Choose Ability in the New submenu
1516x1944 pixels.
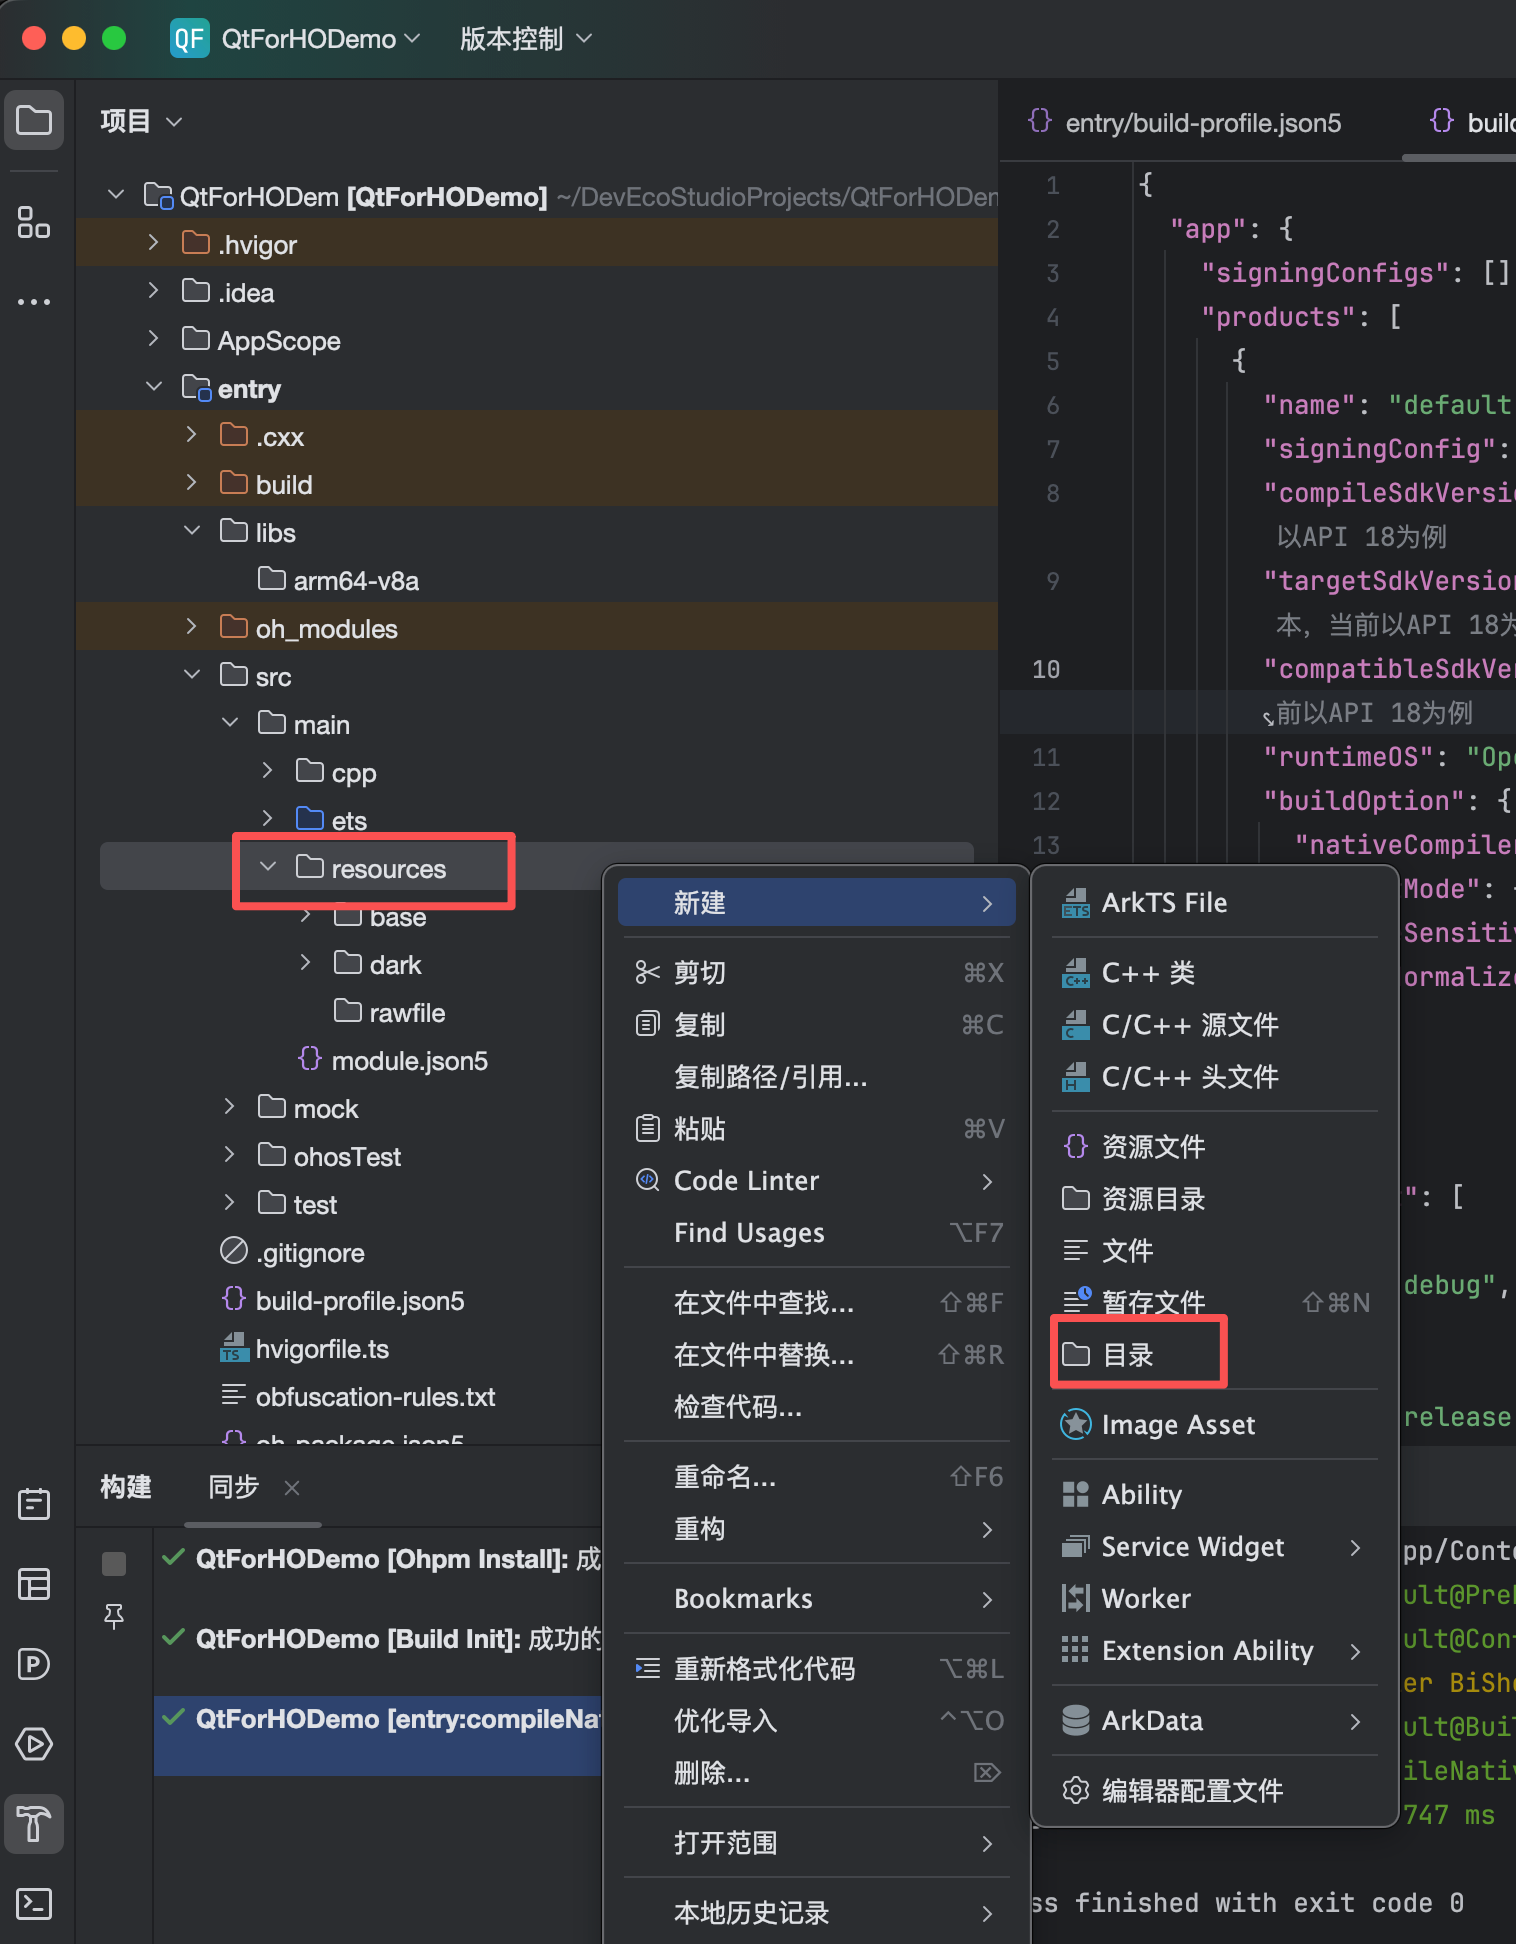click(1214, 1495)
